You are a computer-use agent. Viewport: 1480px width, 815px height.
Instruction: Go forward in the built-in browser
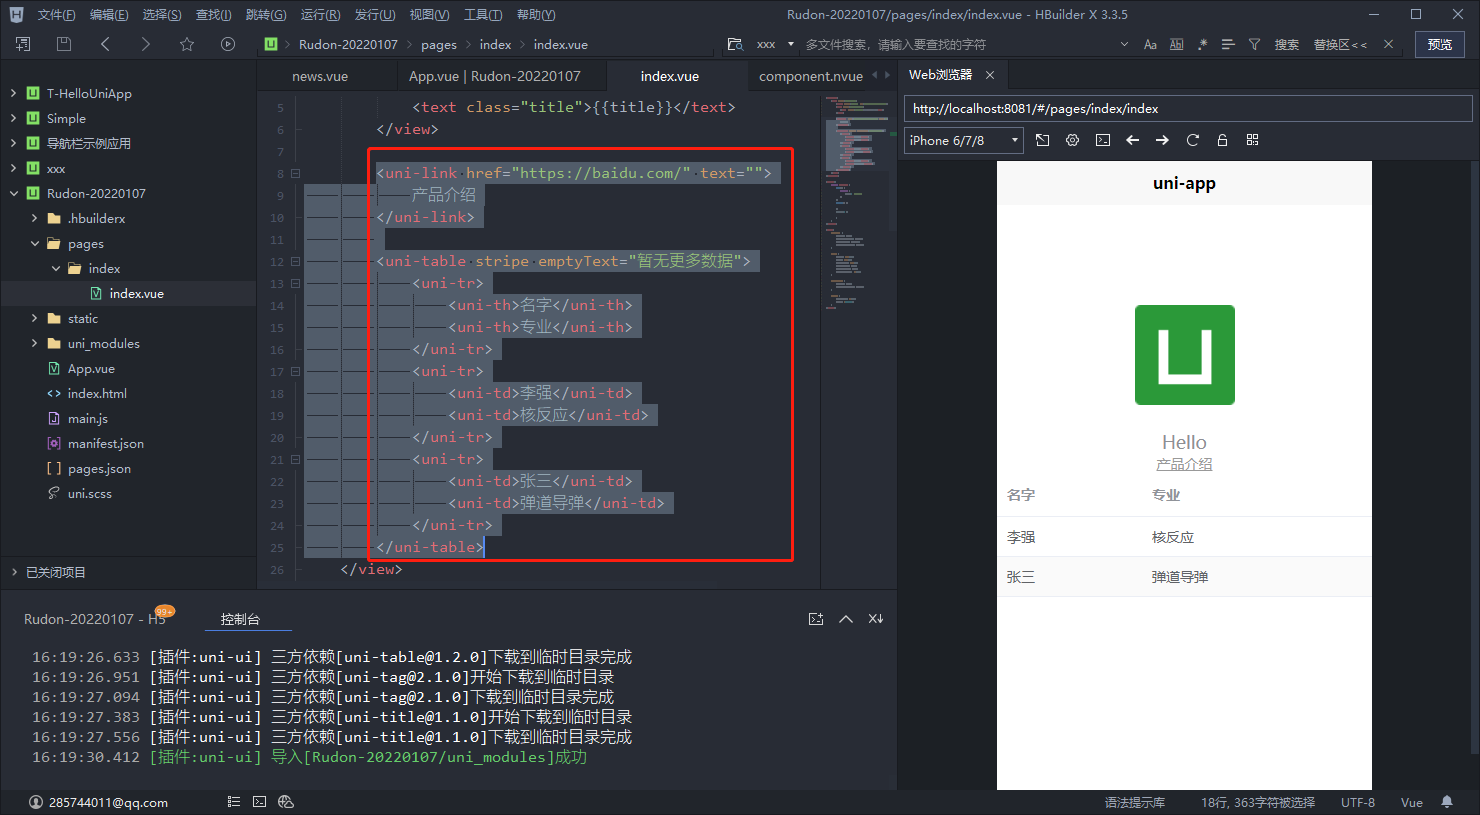(1162, 140)
